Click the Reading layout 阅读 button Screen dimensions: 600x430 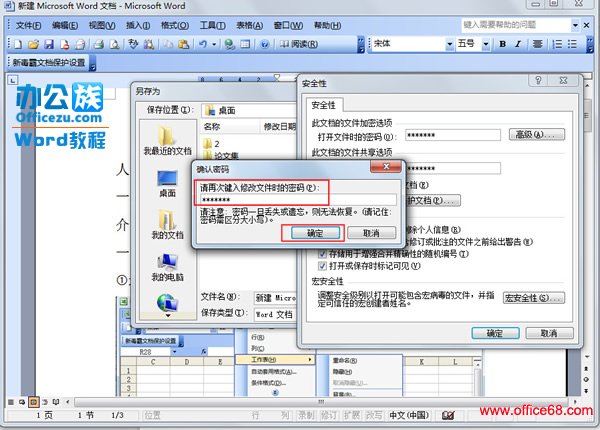[x=299, y=44]
